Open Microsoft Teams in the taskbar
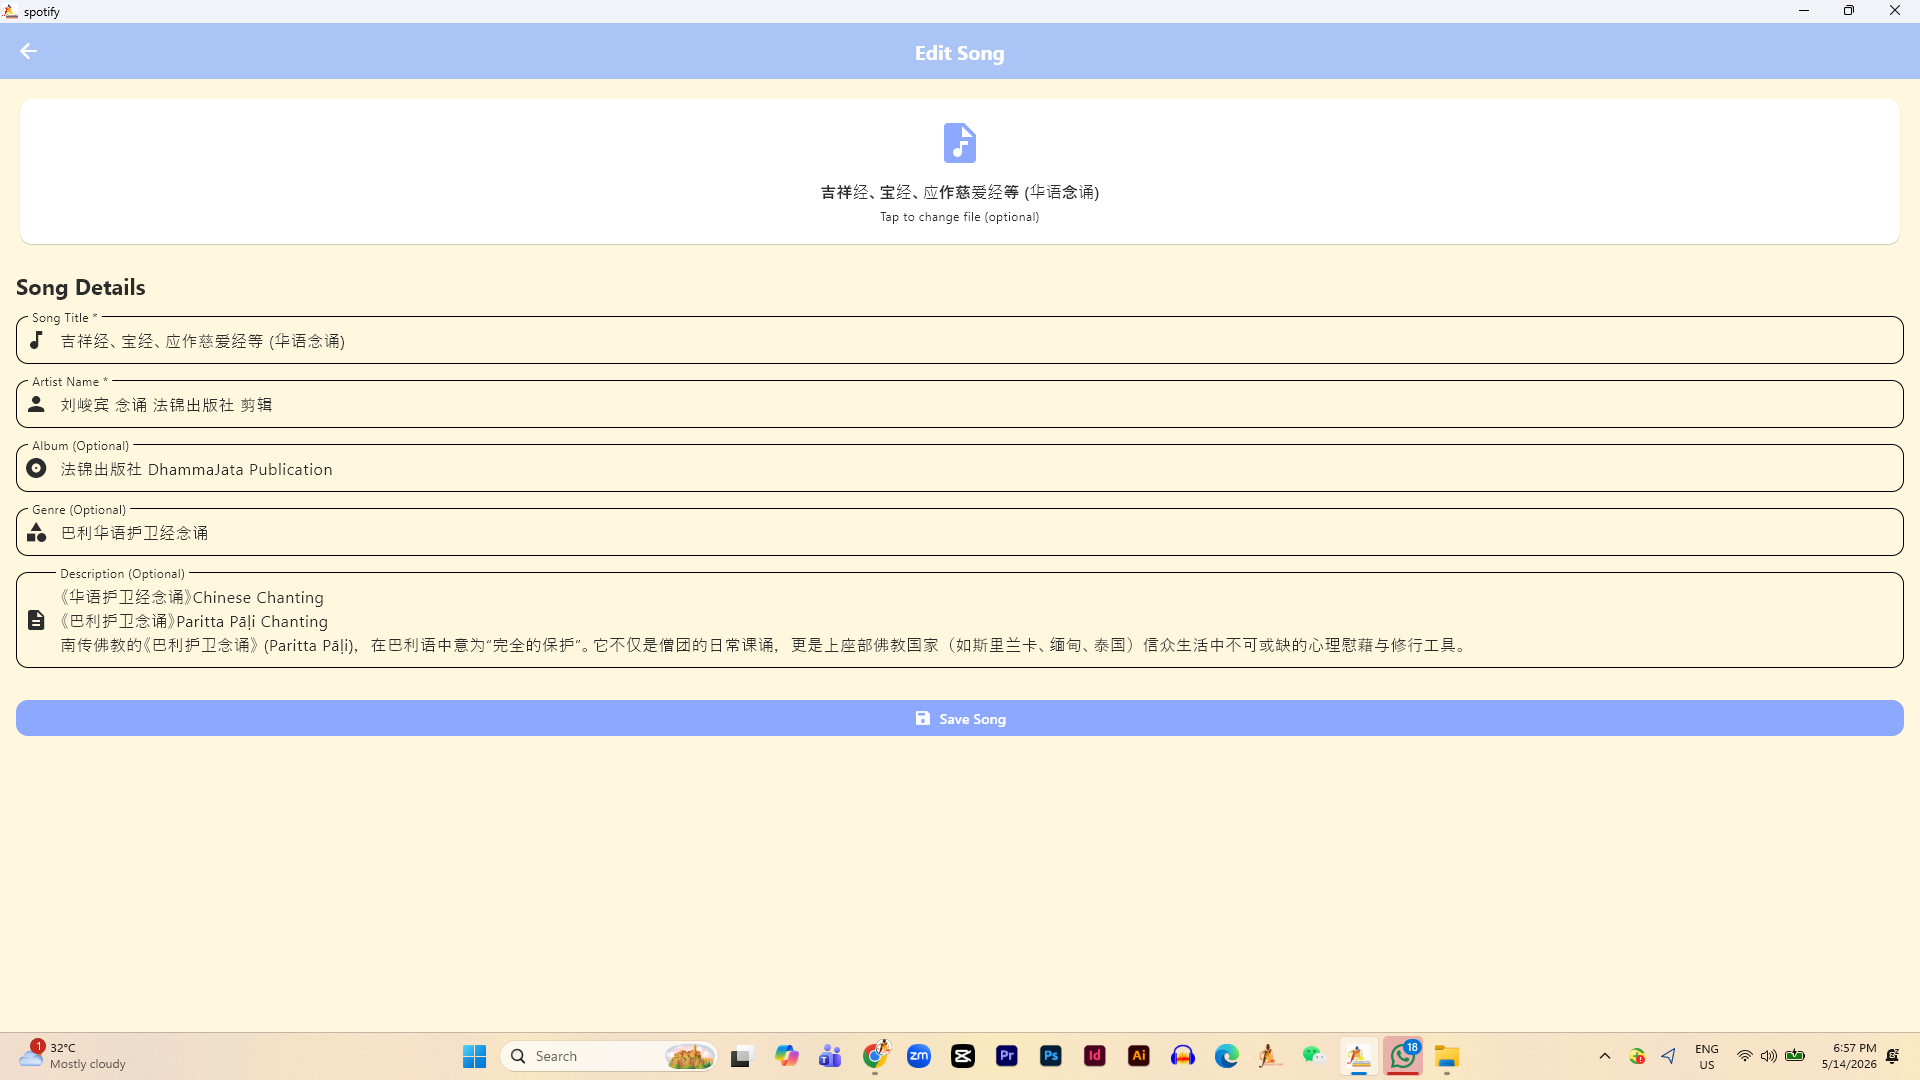This screenshot has width=1920, height=1080. pyautogui.click(x=830, y=1056)
